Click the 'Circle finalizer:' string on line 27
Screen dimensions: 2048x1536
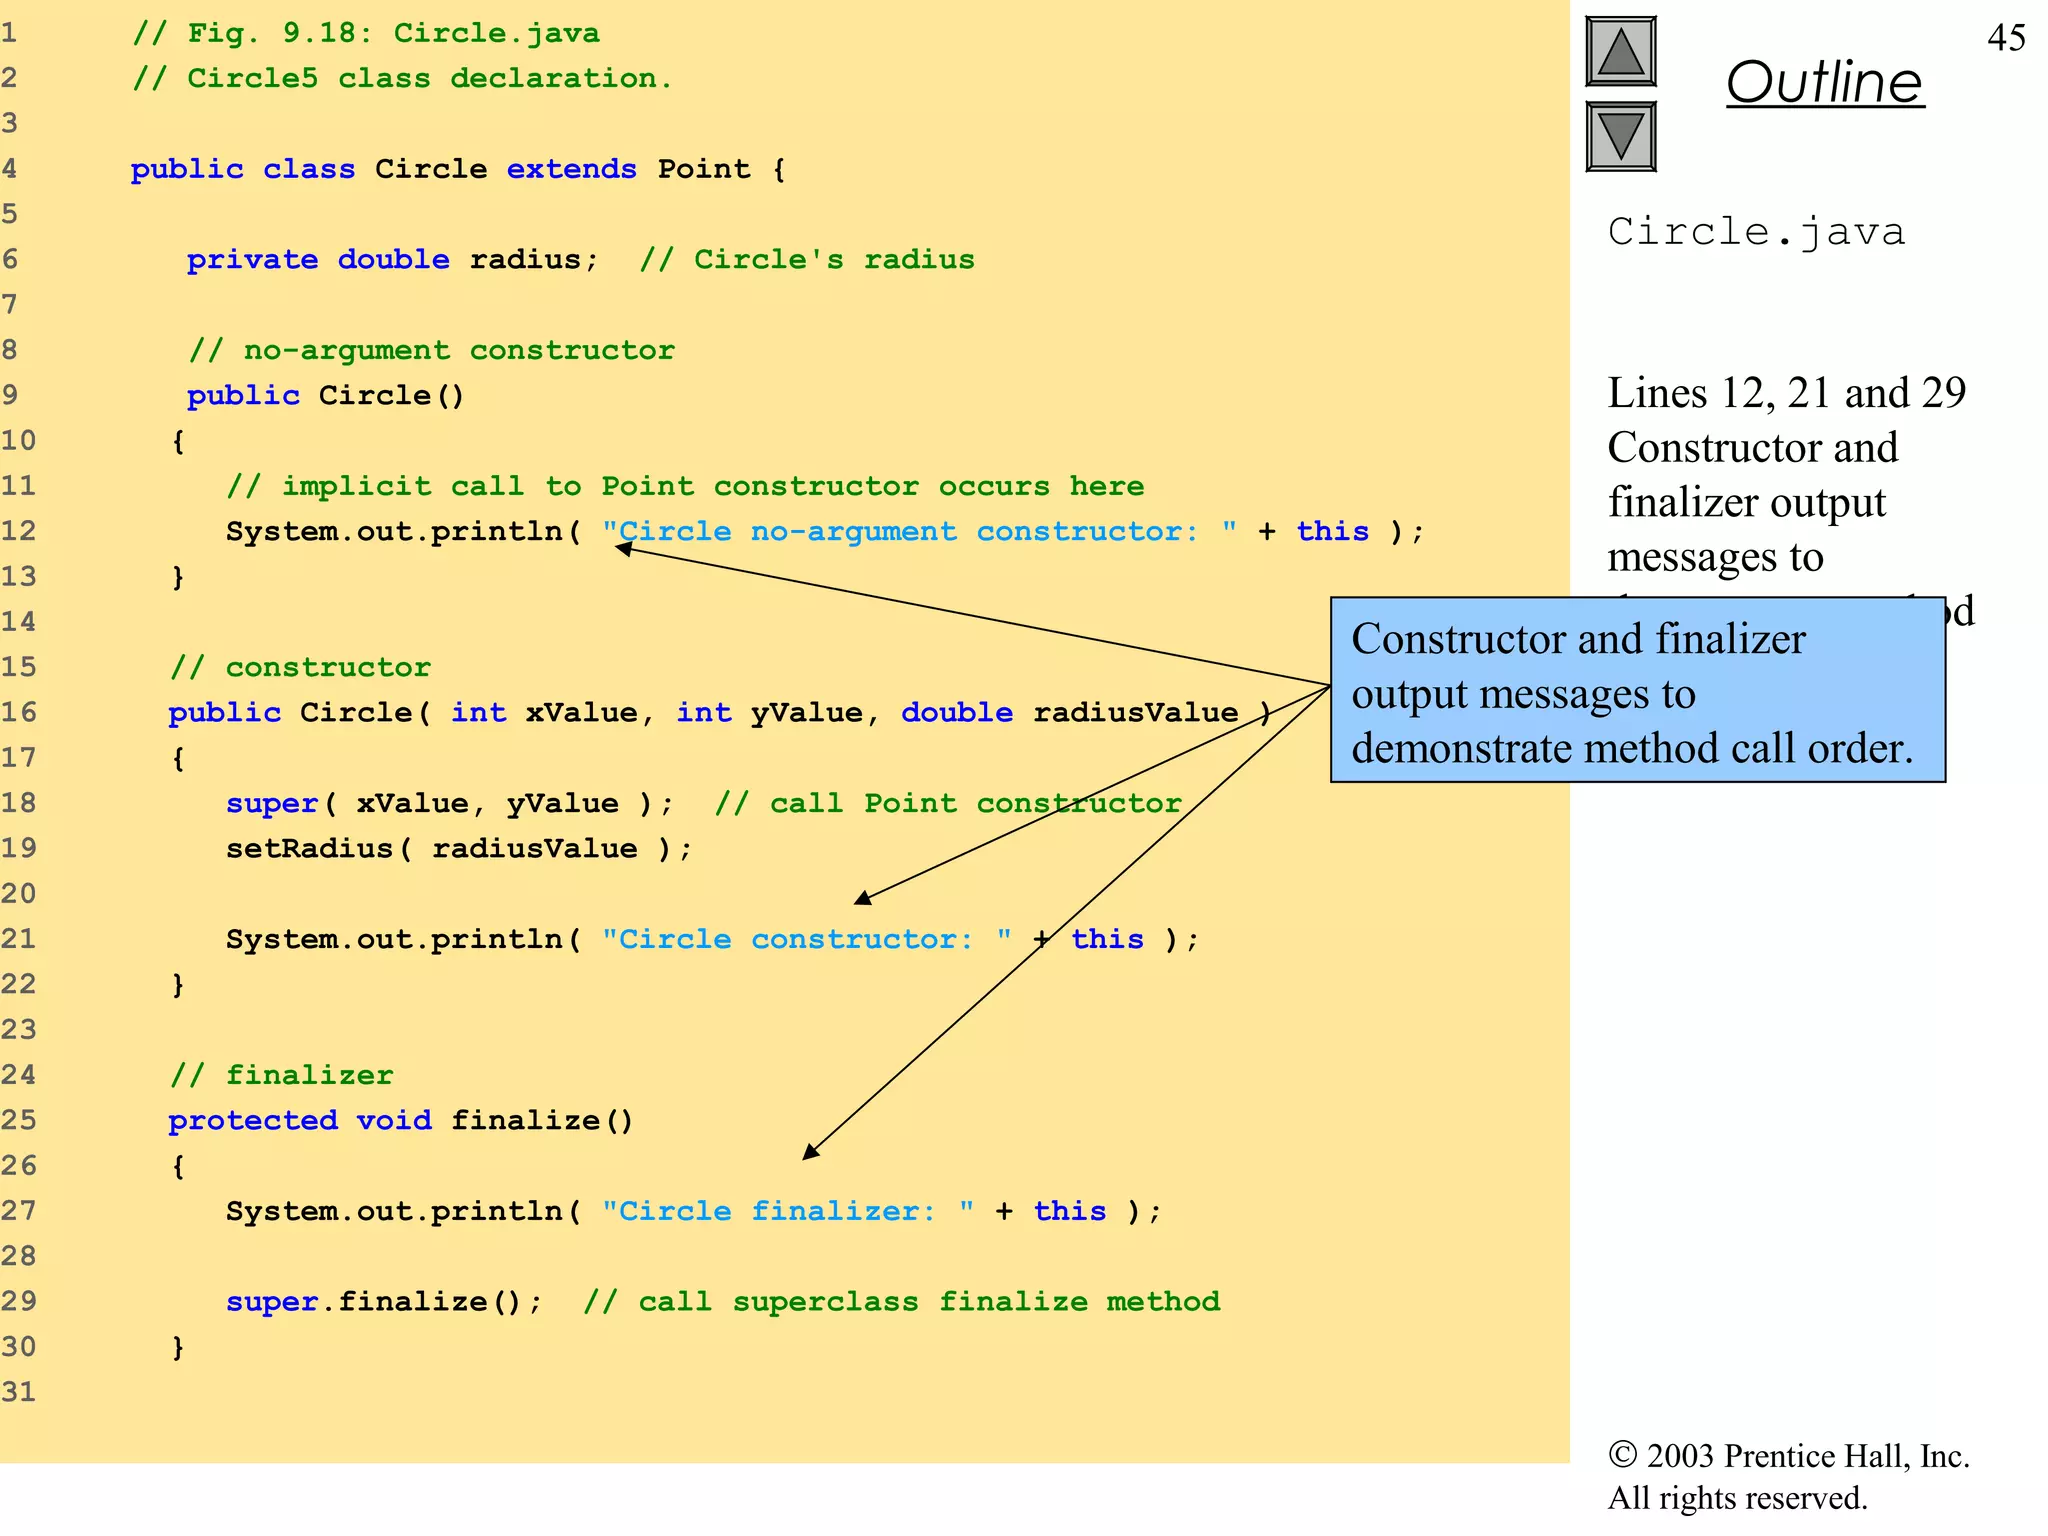point(787,1211)
